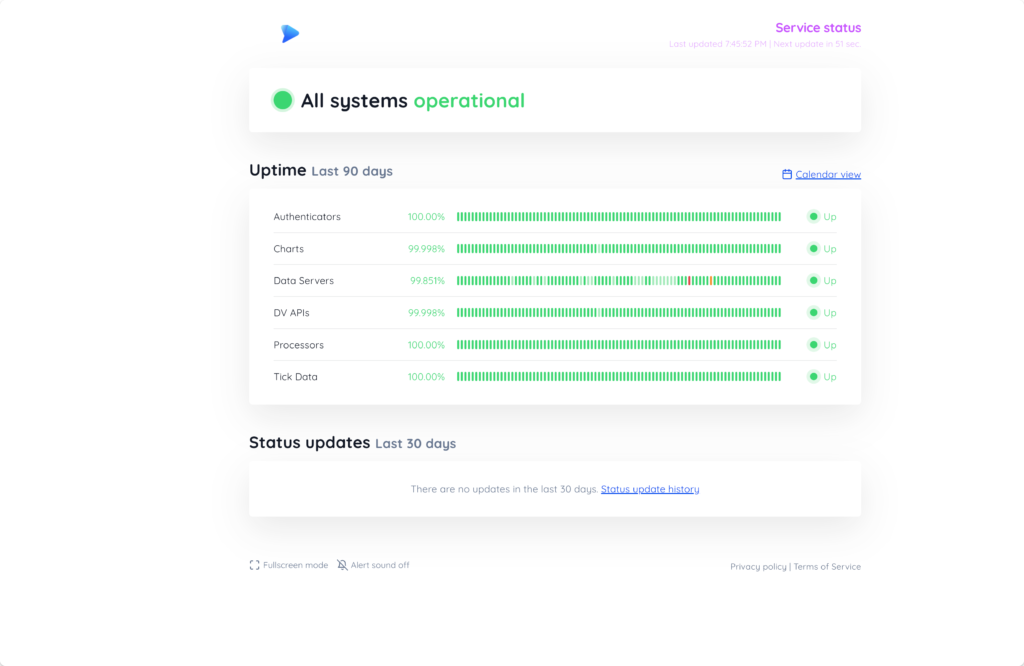The width and height of the screenshot is (1024, 666).
Task: Click Authenticators 100.00% uptime value
Action: tap(426, 217)
